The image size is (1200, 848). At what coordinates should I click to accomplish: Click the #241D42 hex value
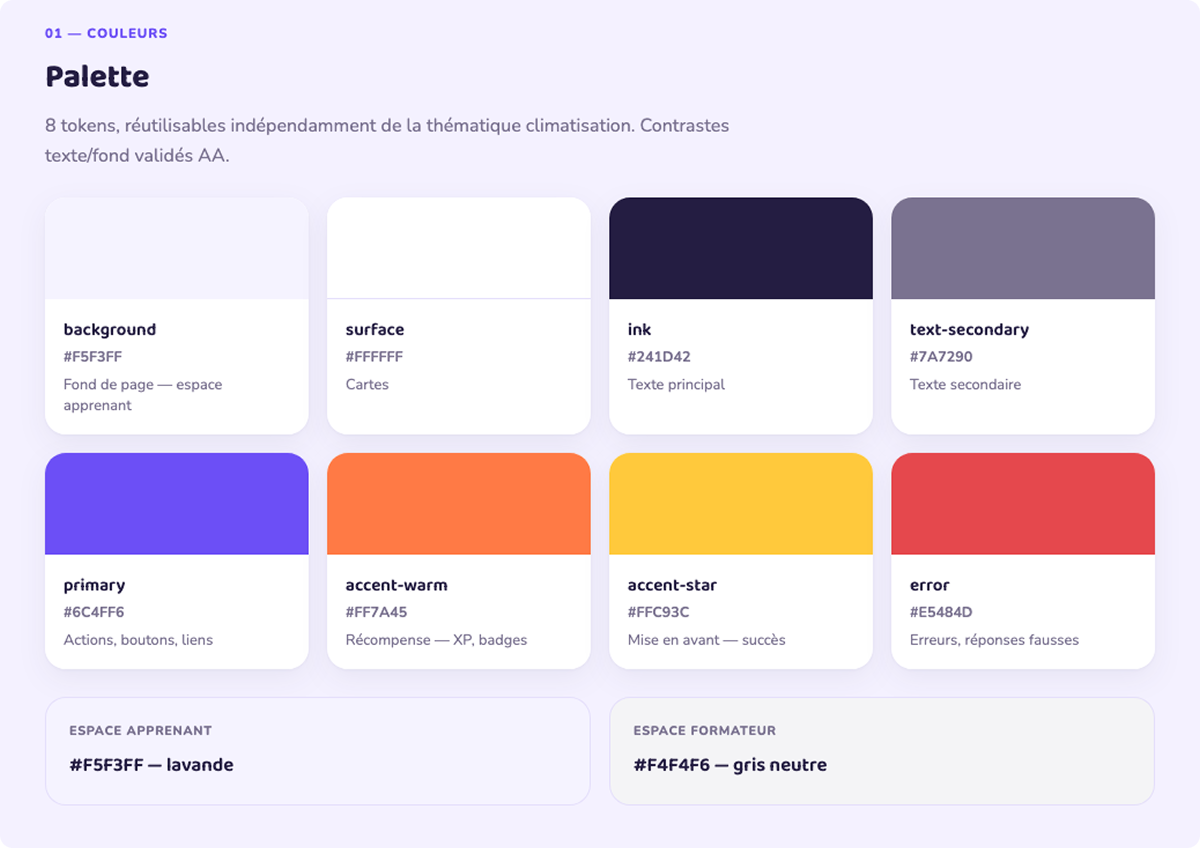(659, 356)
